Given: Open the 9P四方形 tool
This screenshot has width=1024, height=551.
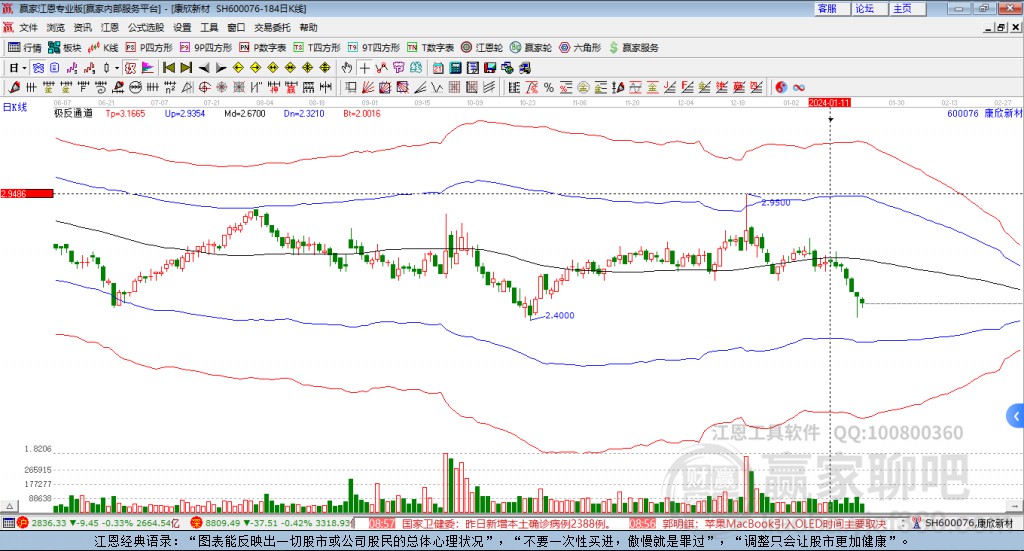Looking at the screenshot, I should (206, 48).
